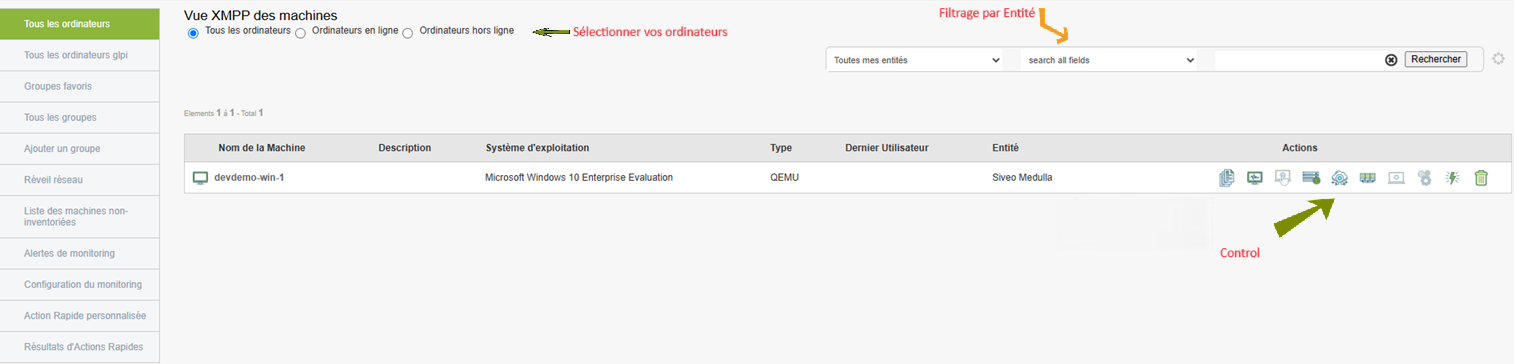
Task: Select the Tous les ordinateurs radio button
Action: point(193,33)
